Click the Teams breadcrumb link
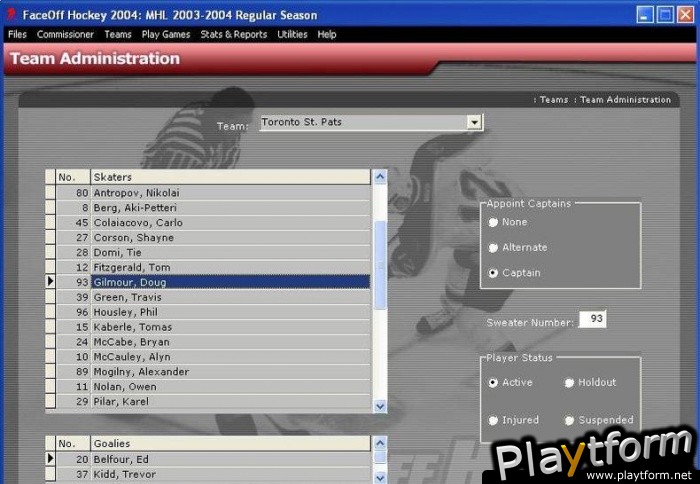Viewport: 700px width, 484px height. pos(554,100)
